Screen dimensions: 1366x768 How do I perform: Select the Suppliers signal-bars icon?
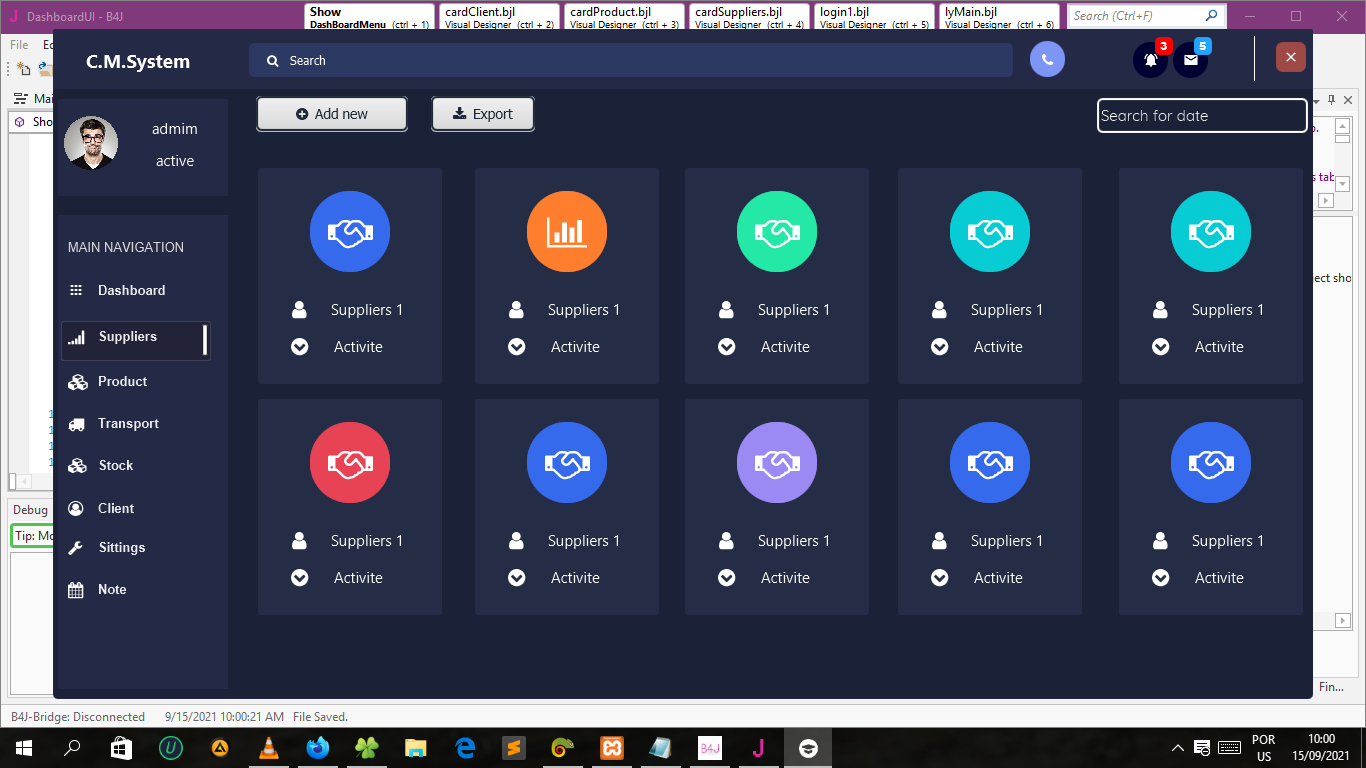click(76, 338)
